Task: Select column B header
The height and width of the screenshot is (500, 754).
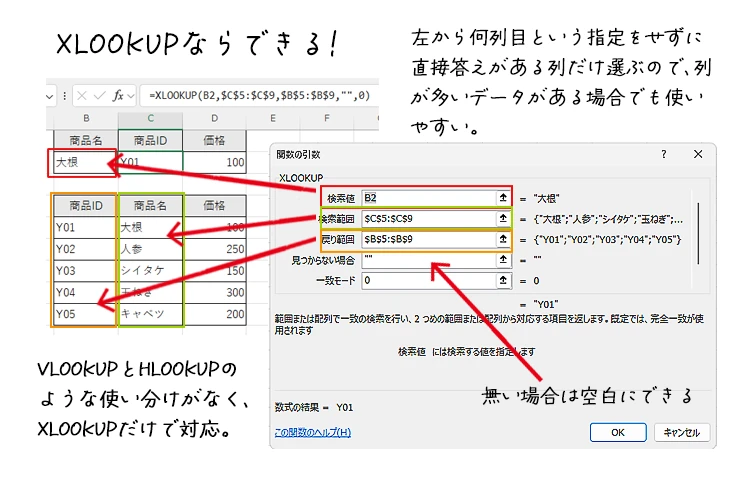Action: click(86, 118)
